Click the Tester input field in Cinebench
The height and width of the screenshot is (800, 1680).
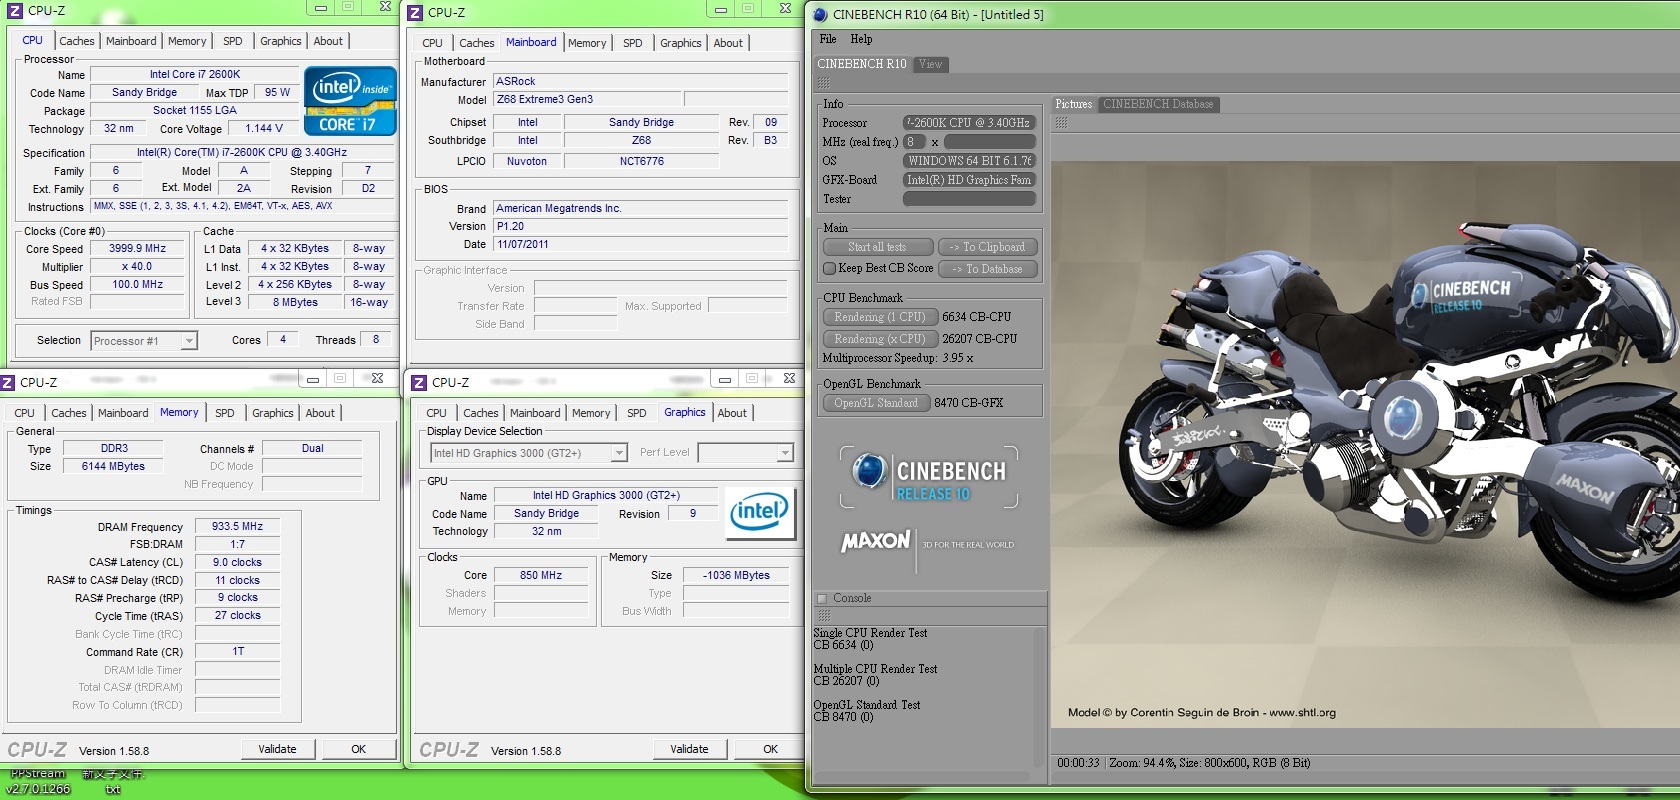coord(969,199)
